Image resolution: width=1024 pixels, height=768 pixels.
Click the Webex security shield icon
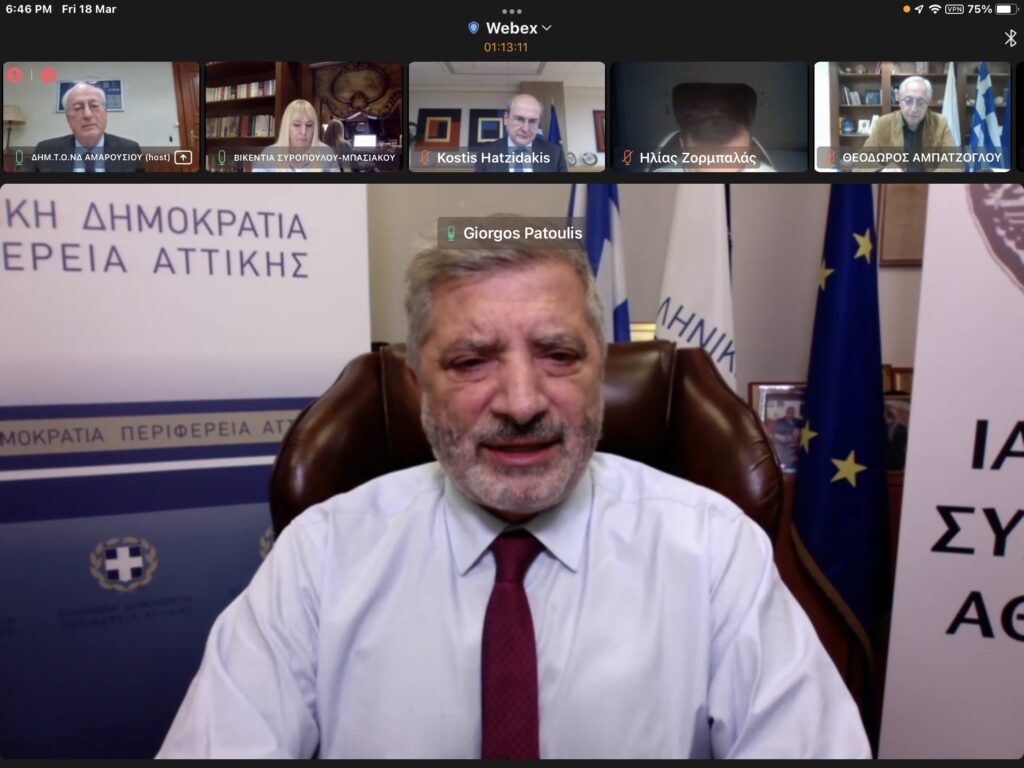tap(473, 28)
